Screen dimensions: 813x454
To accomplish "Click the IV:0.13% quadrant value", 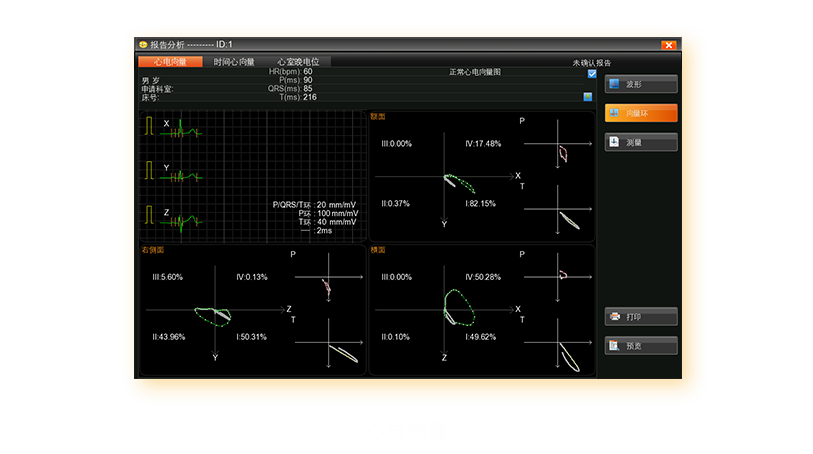I will pos(252,277).
